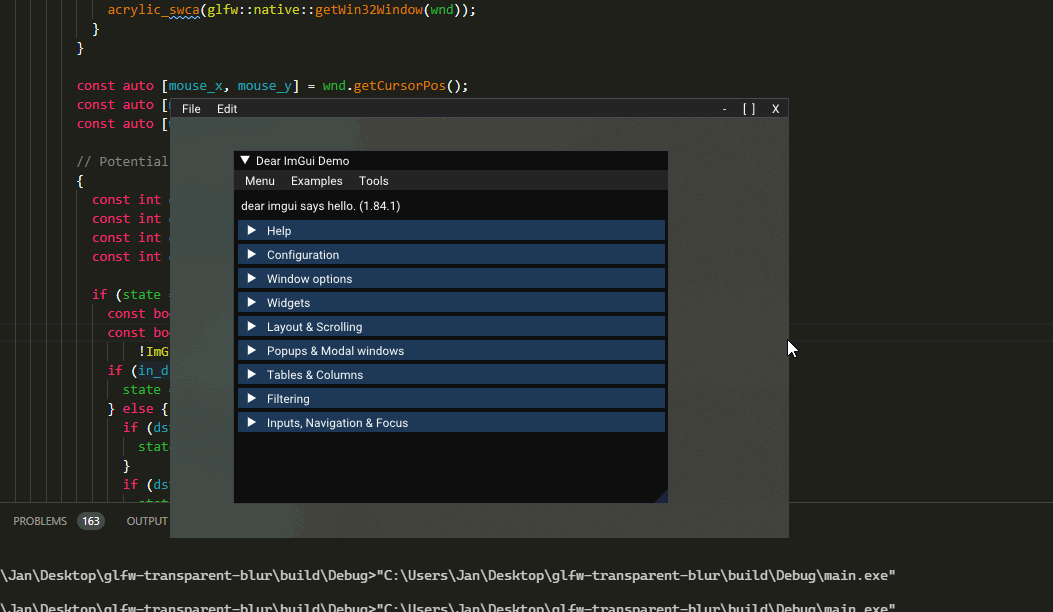Image resolution: width=1053 pixels, height=612 pixels.
Task: Switch to the PROBLEMS panel tab
Action: pos(40,521)
